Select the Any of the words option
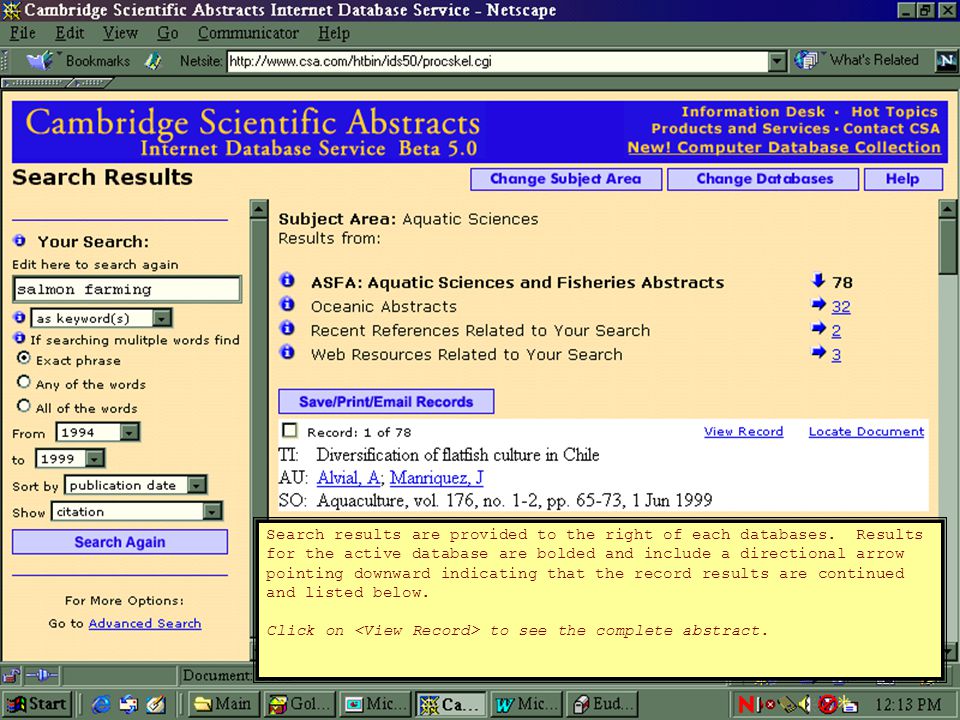 pos(24,382)
